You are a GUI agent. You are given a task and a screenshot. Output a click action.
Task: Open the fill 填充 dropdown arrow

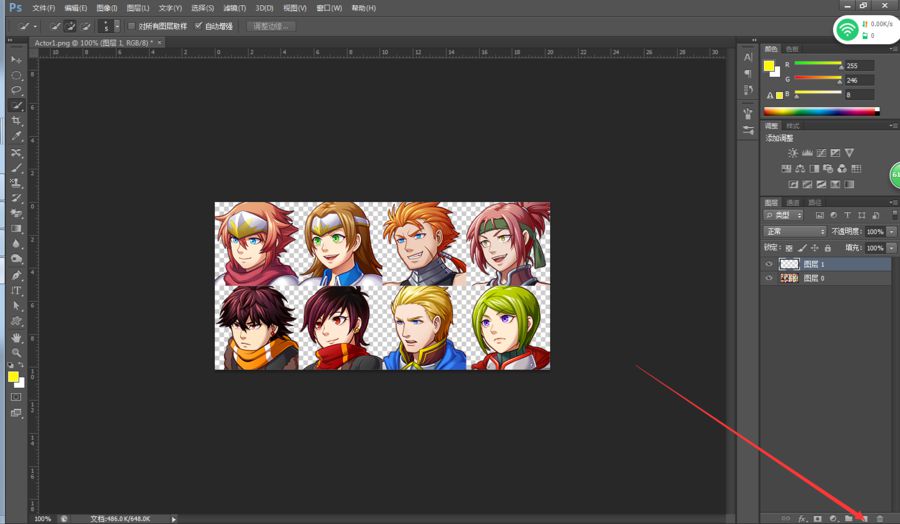[x=891, y=248]
